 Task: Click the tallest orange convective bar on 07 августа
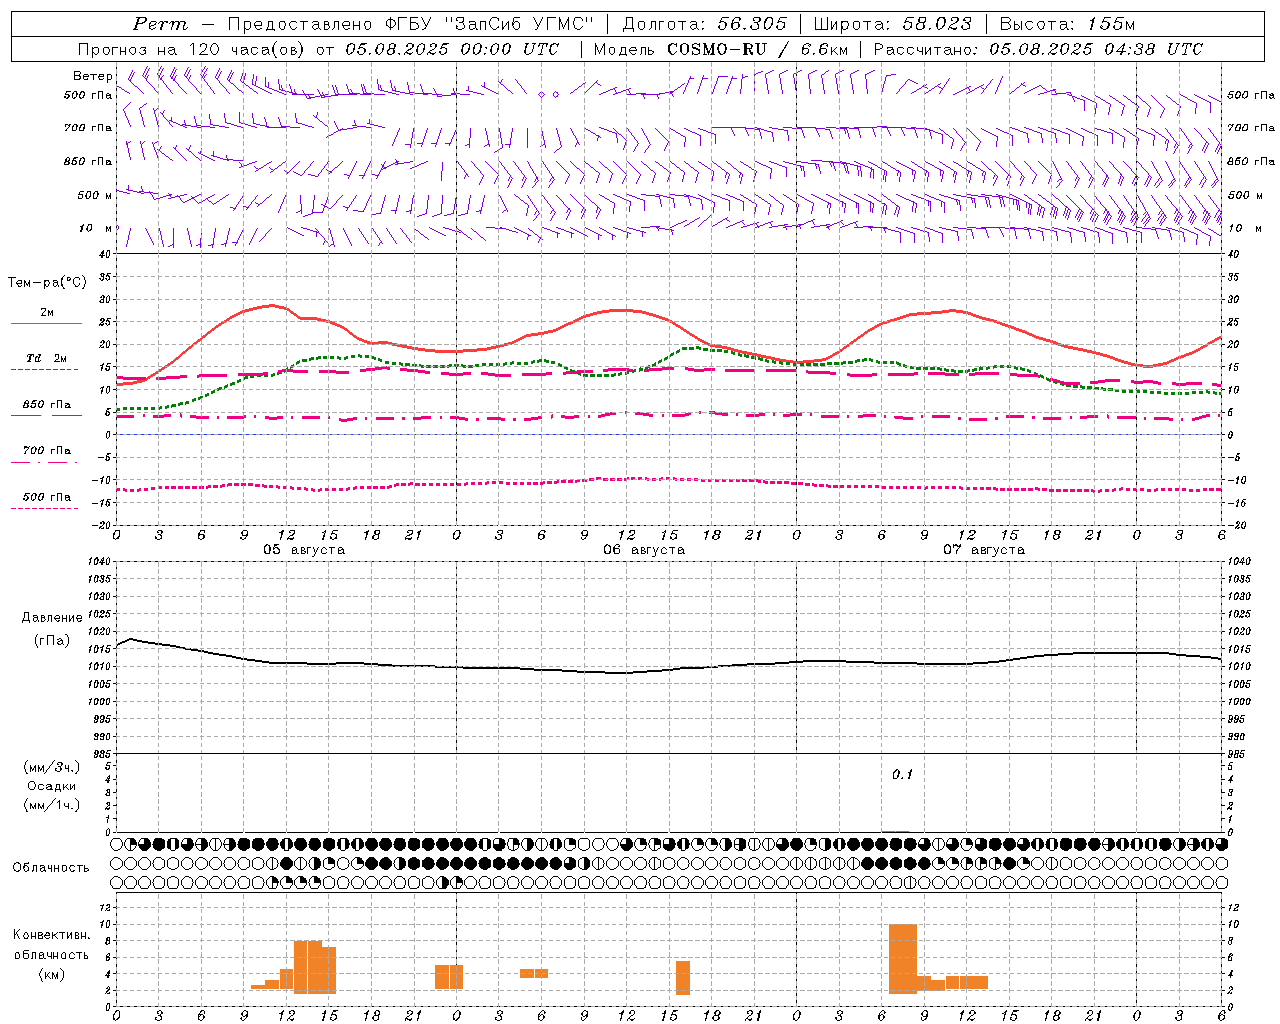pos(903,958)
